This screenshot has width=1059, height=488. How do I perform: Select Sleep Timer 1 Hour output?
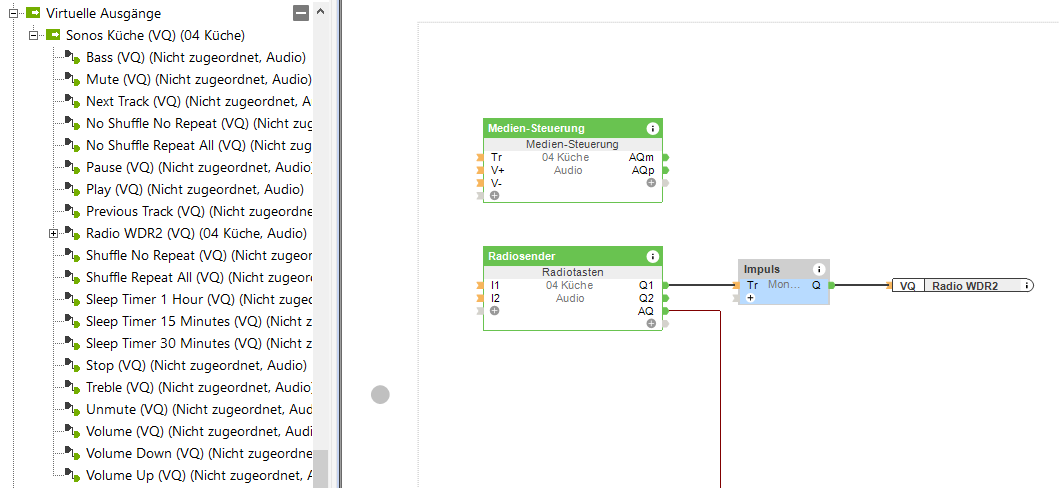click(x=160, y=299)
